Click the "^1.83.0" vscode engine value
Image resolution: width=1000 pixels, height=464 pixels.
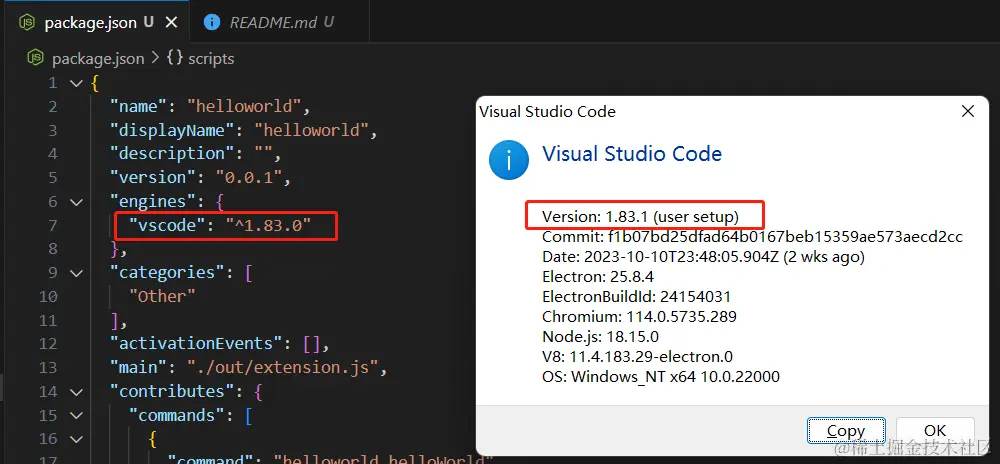pyautogui.click(x=268, y=225)
